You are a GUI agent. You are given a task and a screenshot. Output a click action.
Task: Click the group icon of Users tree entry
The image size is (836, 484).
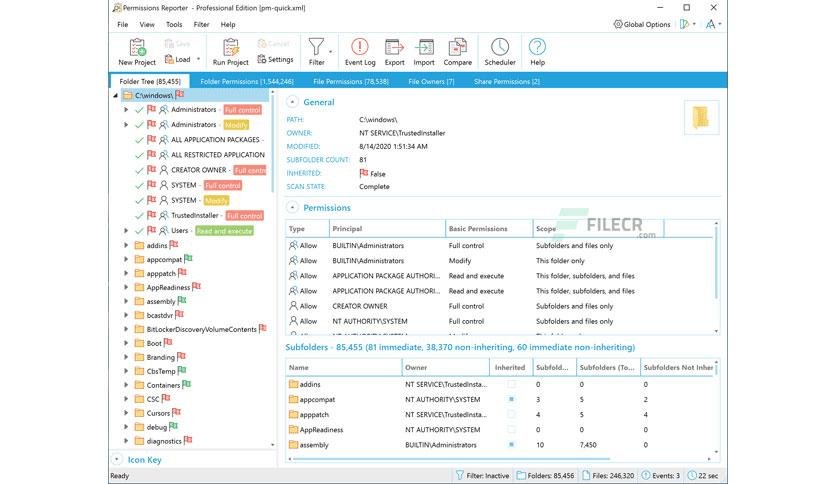164,230
